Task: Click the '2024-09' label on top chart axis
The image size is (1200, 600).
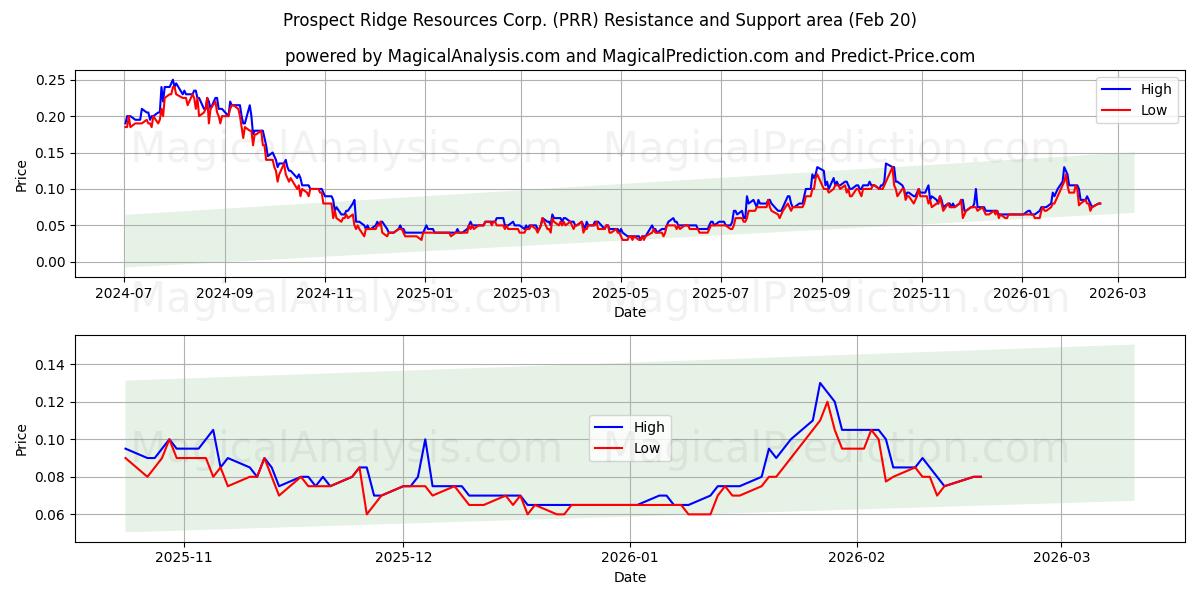Action: tap(224, 295)
